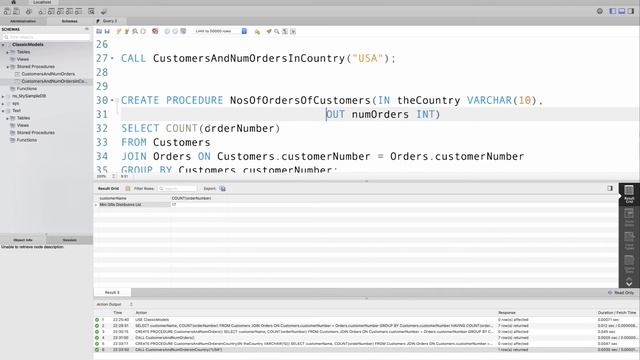Image resolution: width=640 pixels, height=360 pixels.
Task: Select Functions under ClassicModels
Action: 27,89
